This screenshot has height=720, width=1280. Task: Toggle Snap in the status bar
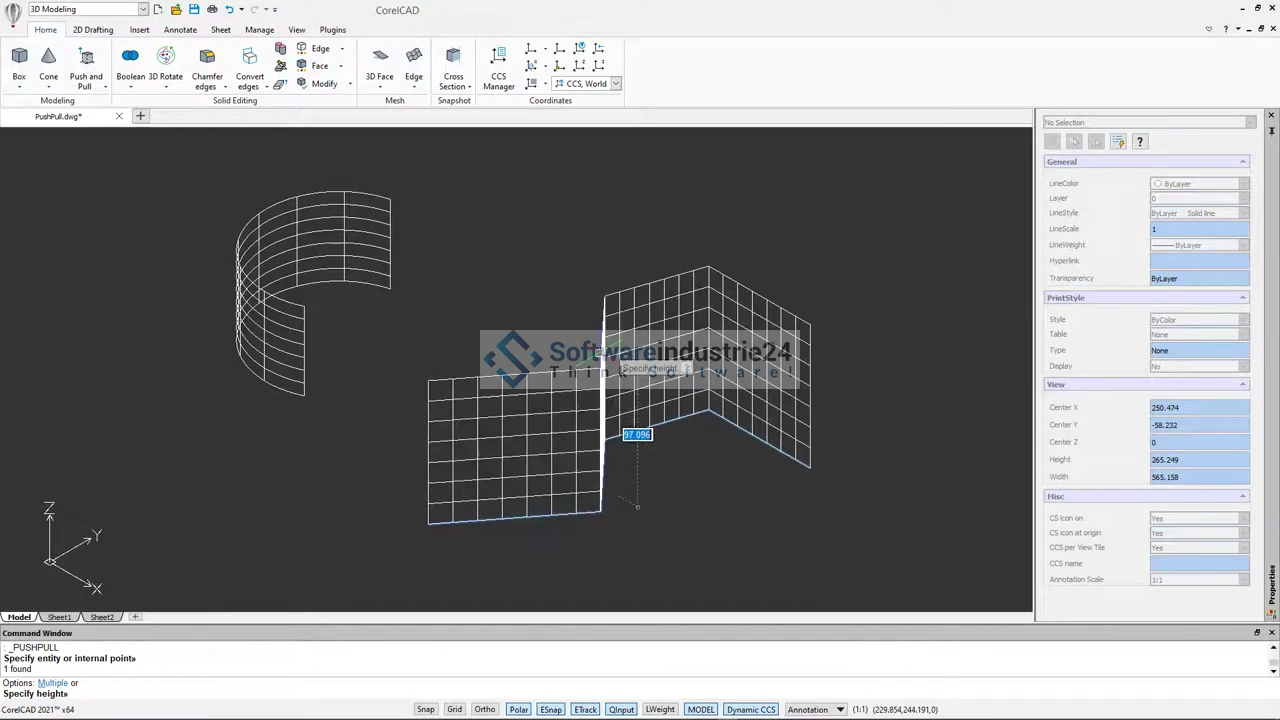[425, 710]
